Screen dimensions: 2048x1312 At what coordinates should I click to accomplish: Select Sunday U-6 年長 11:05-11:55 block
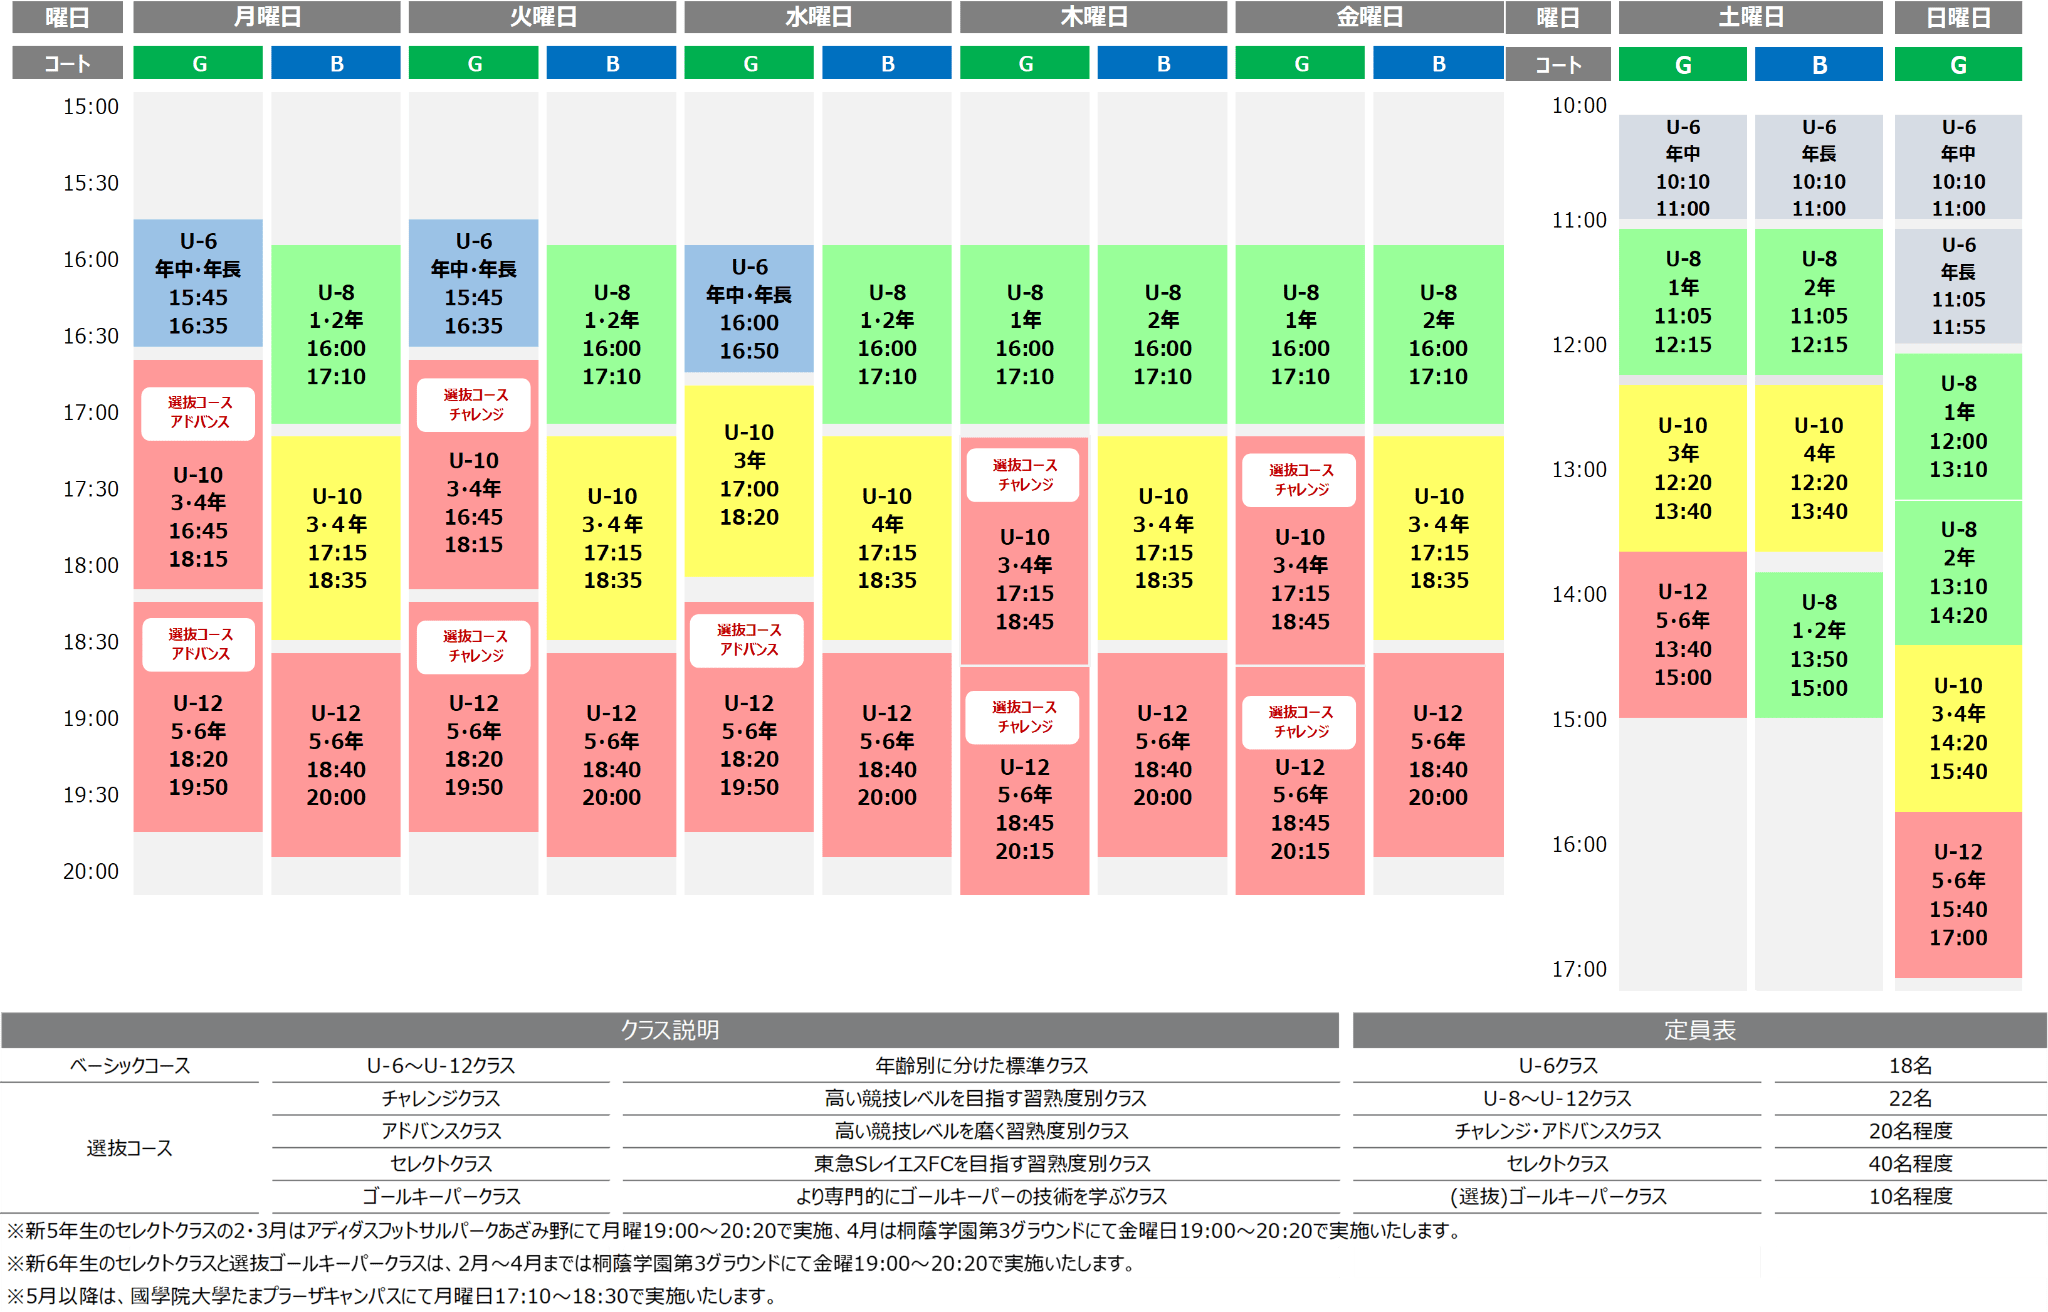point(1957,286)
